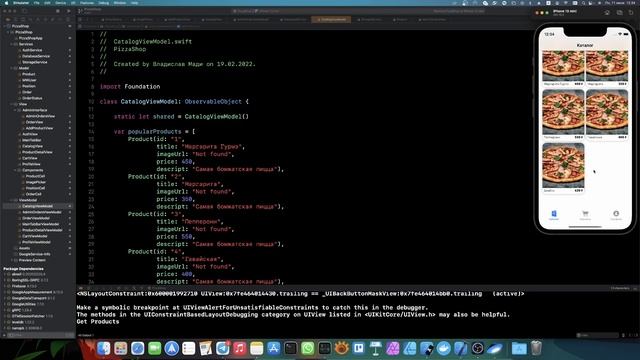Collapse the PizzaShop project root
Screen dimensions: 640x360
pos(5,26)
